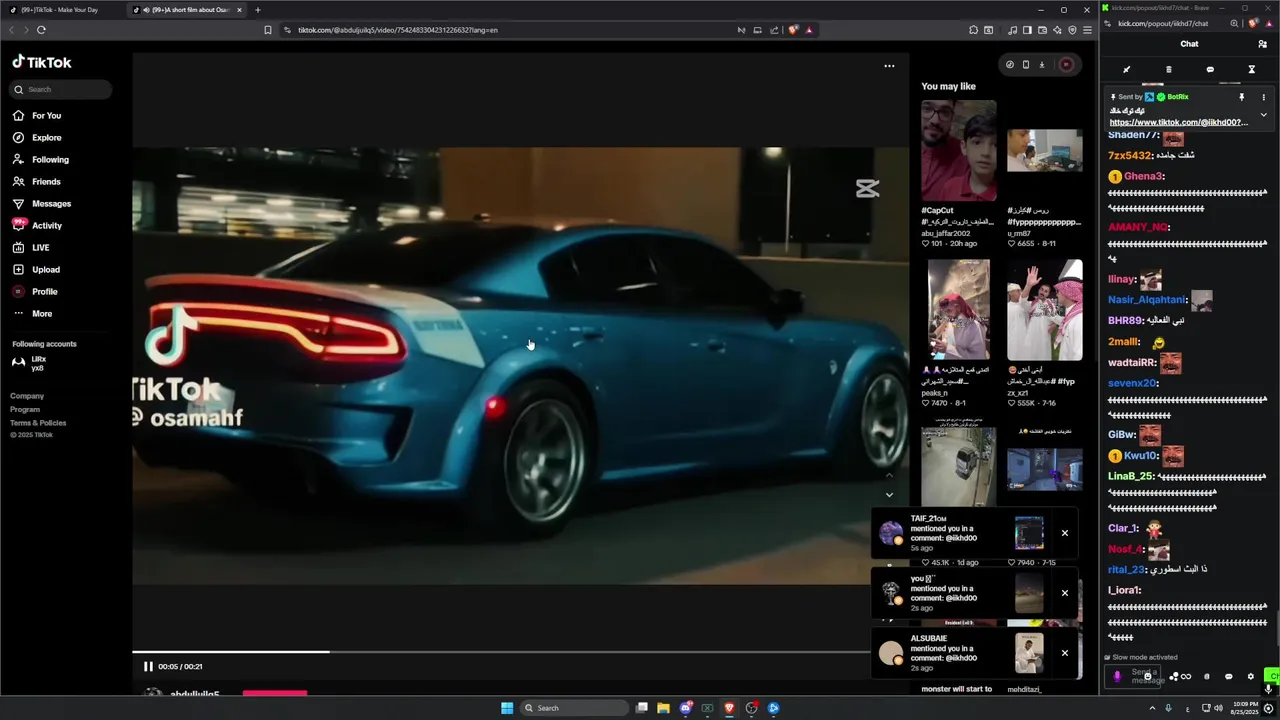Image resolution: width=1280 pixels, height=720 pixels.
Task: Show hidden system tray icons
Action: [1151, 708]
